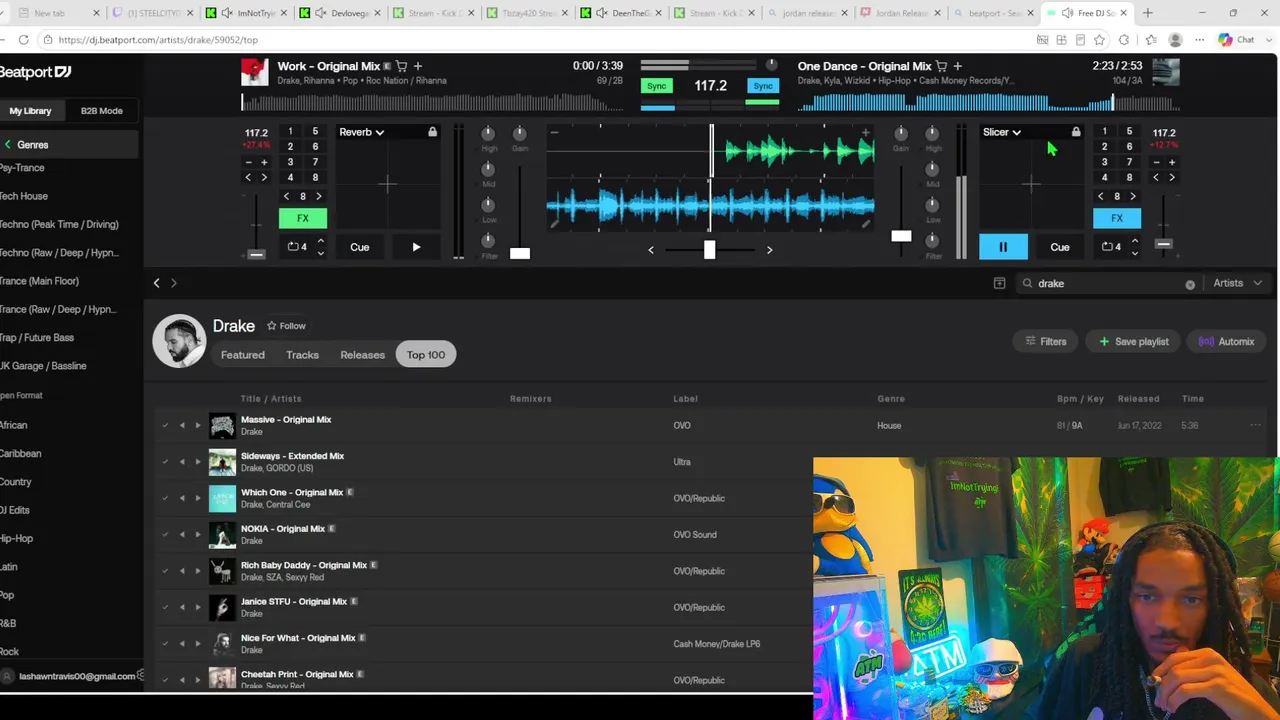Save the list as a playlist
The width and height of the screenshot is (1280, 720).
[x=1134, y=342]
